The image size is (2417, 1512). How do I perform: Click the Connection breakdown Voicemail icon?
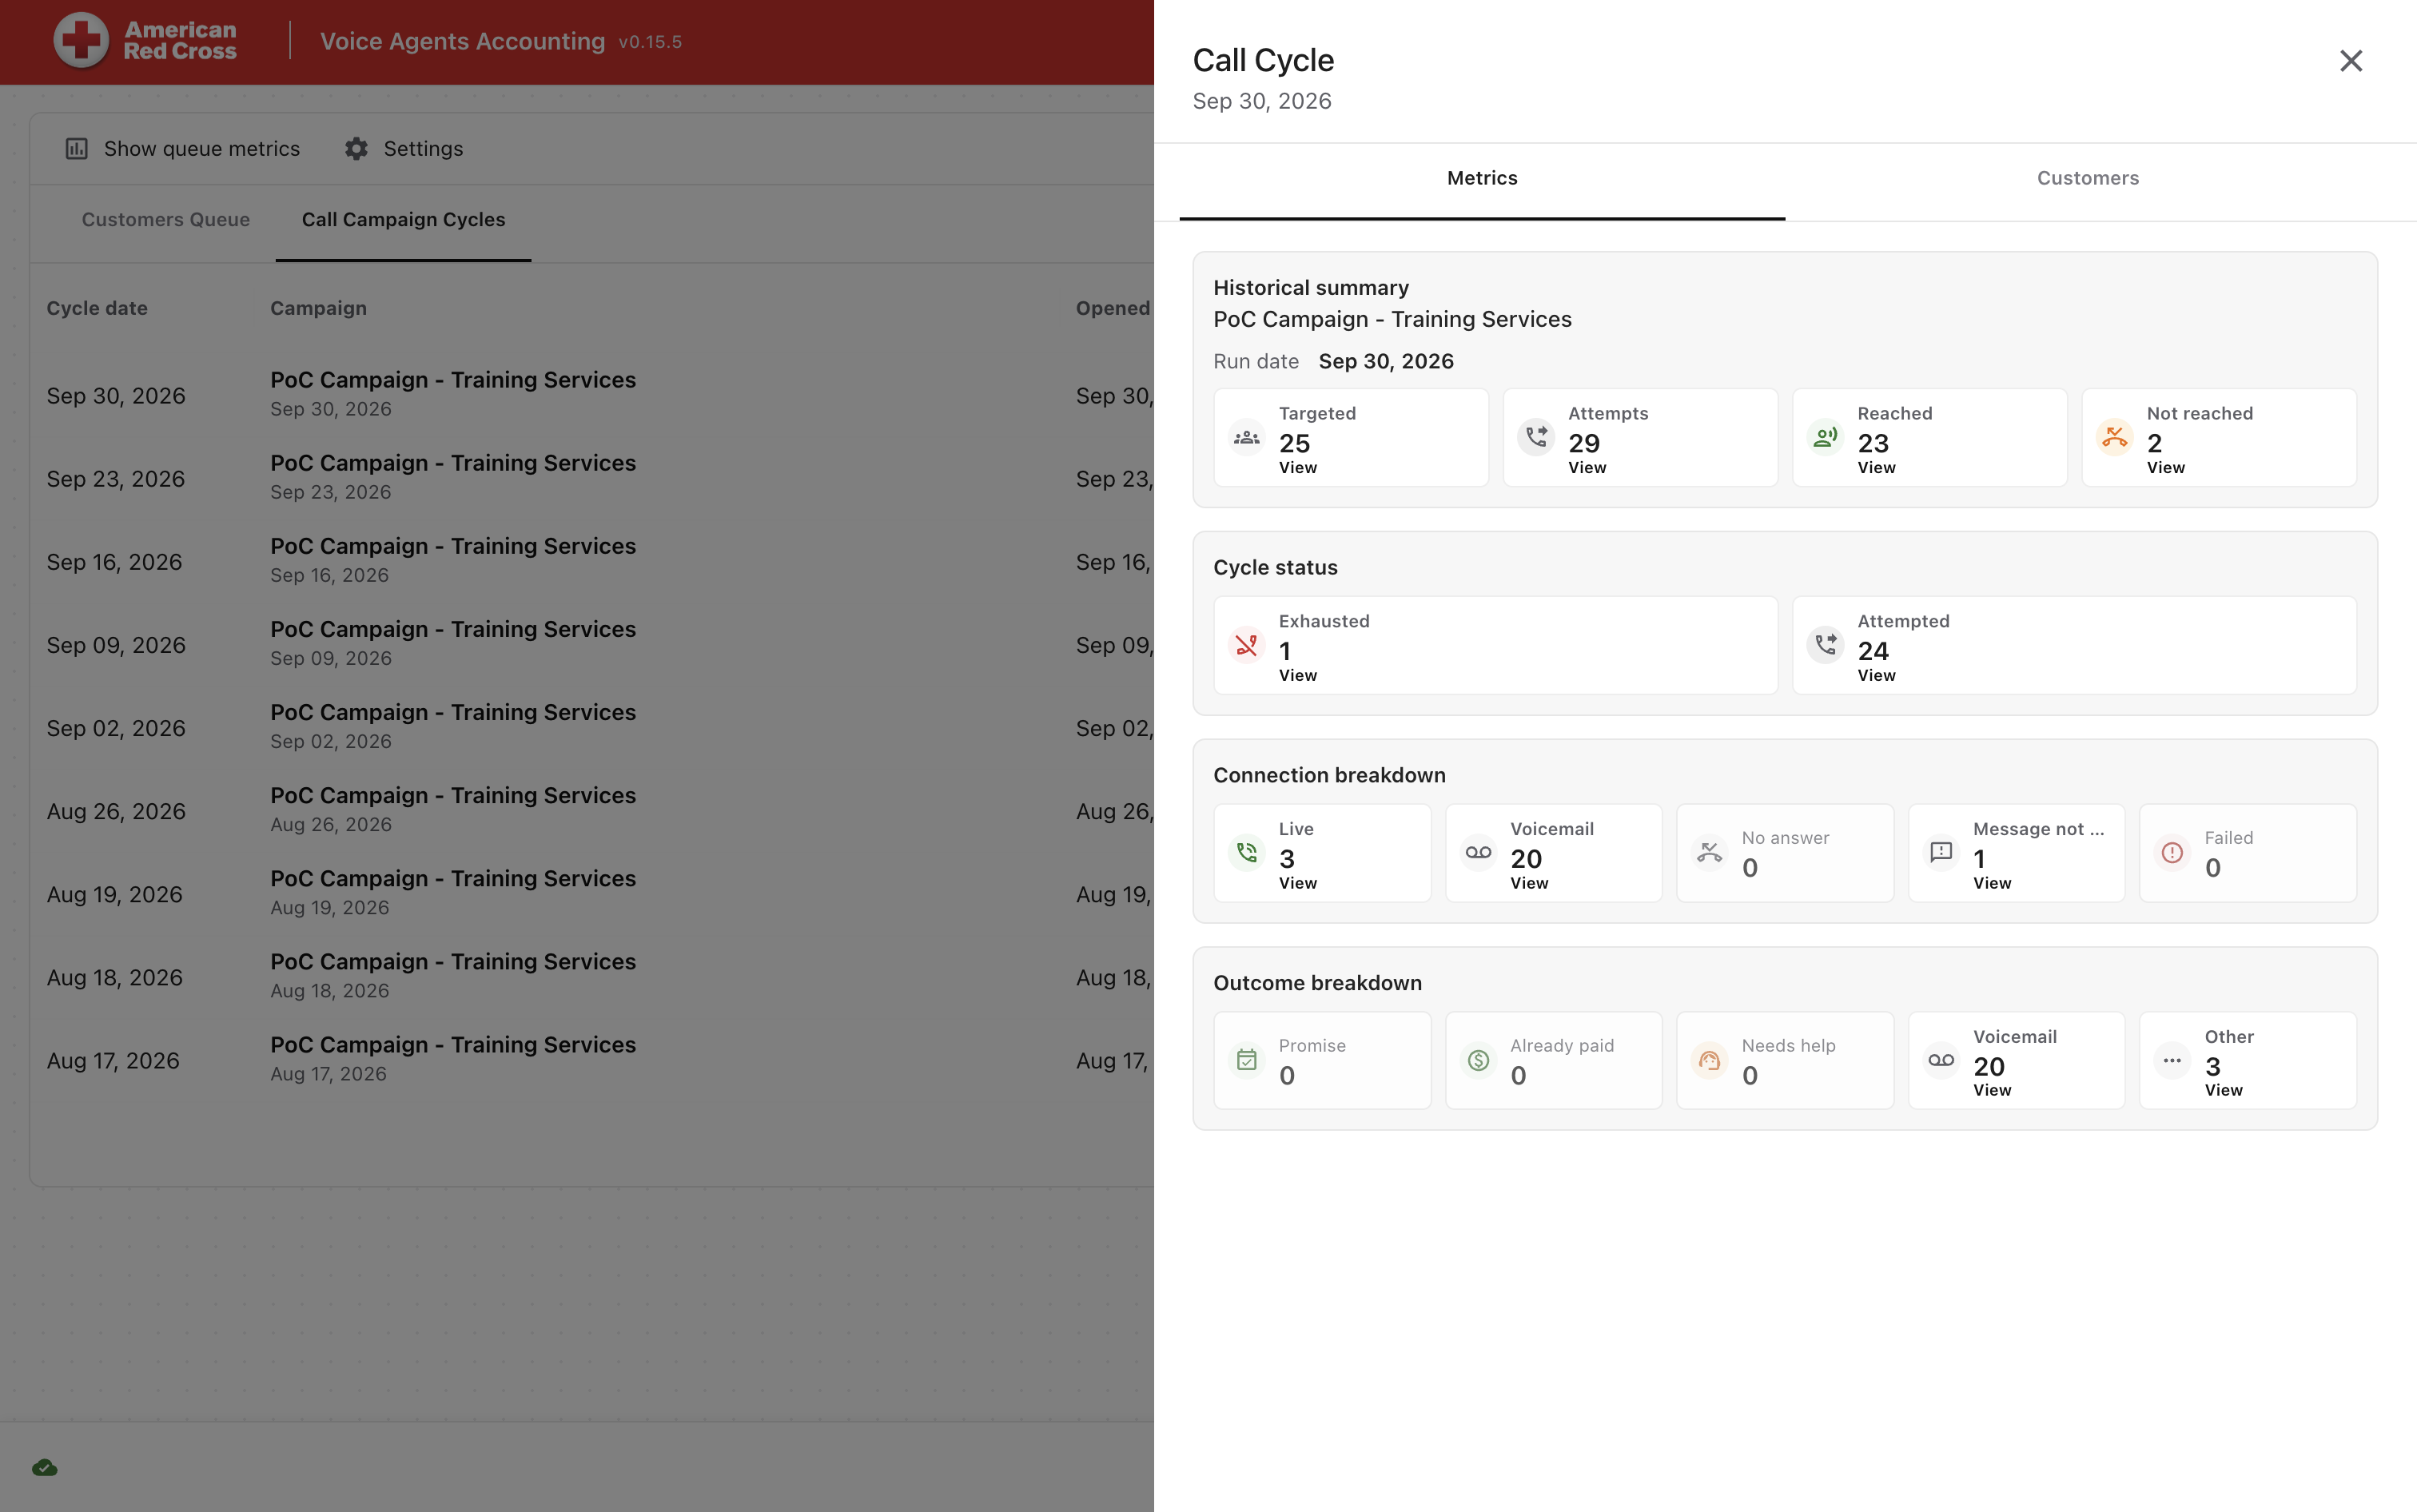point(1478,853)
